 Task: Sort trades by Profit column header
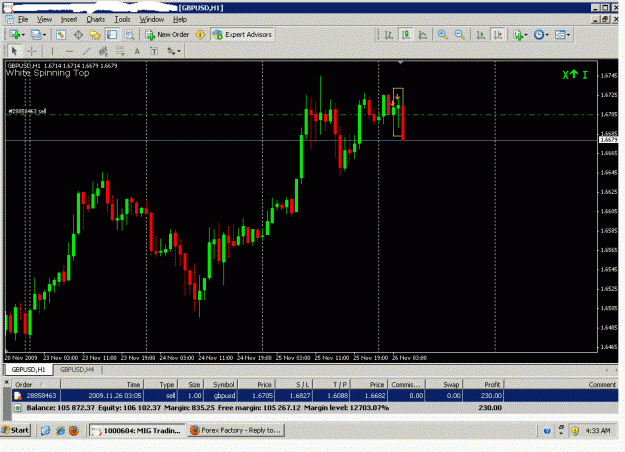tap(483, 385)
